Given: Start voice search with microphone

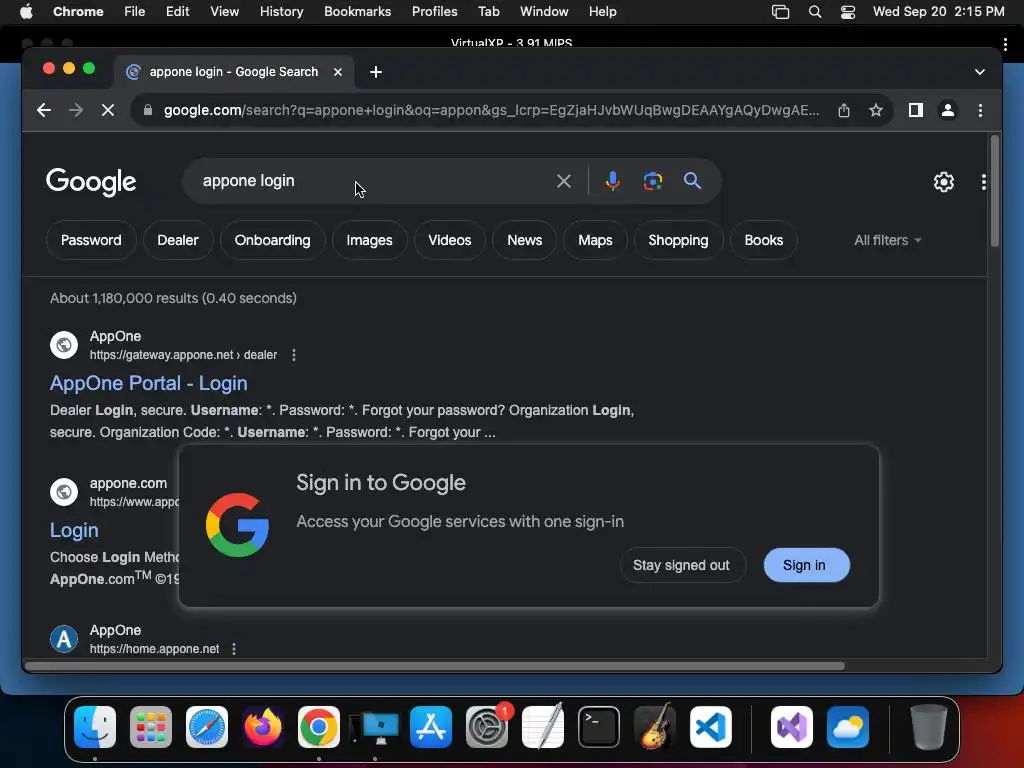Looking at the screenshot, I should [x=613, y=181].
